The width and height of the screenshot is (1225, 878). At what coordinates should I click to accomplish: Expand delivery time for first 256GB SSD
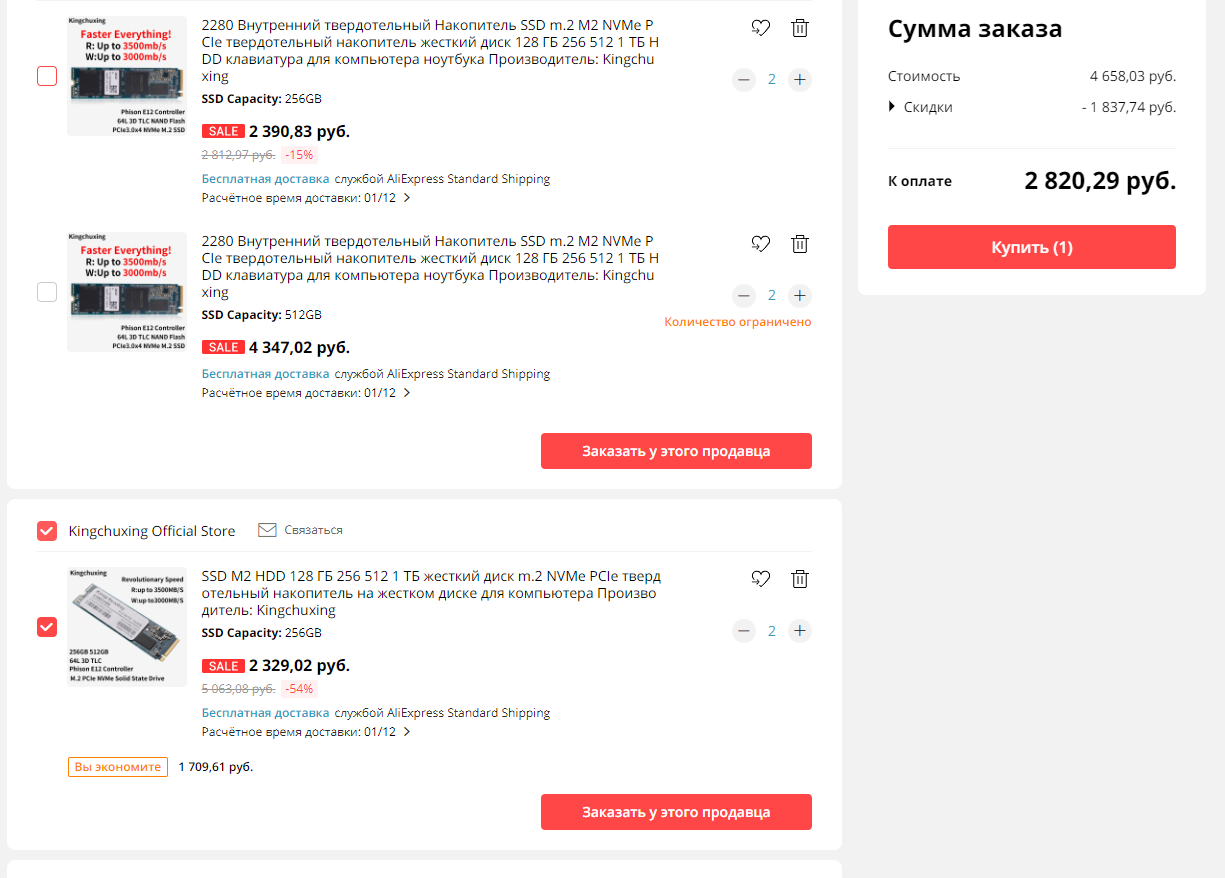pyautogui.click(x=407, y=198)
